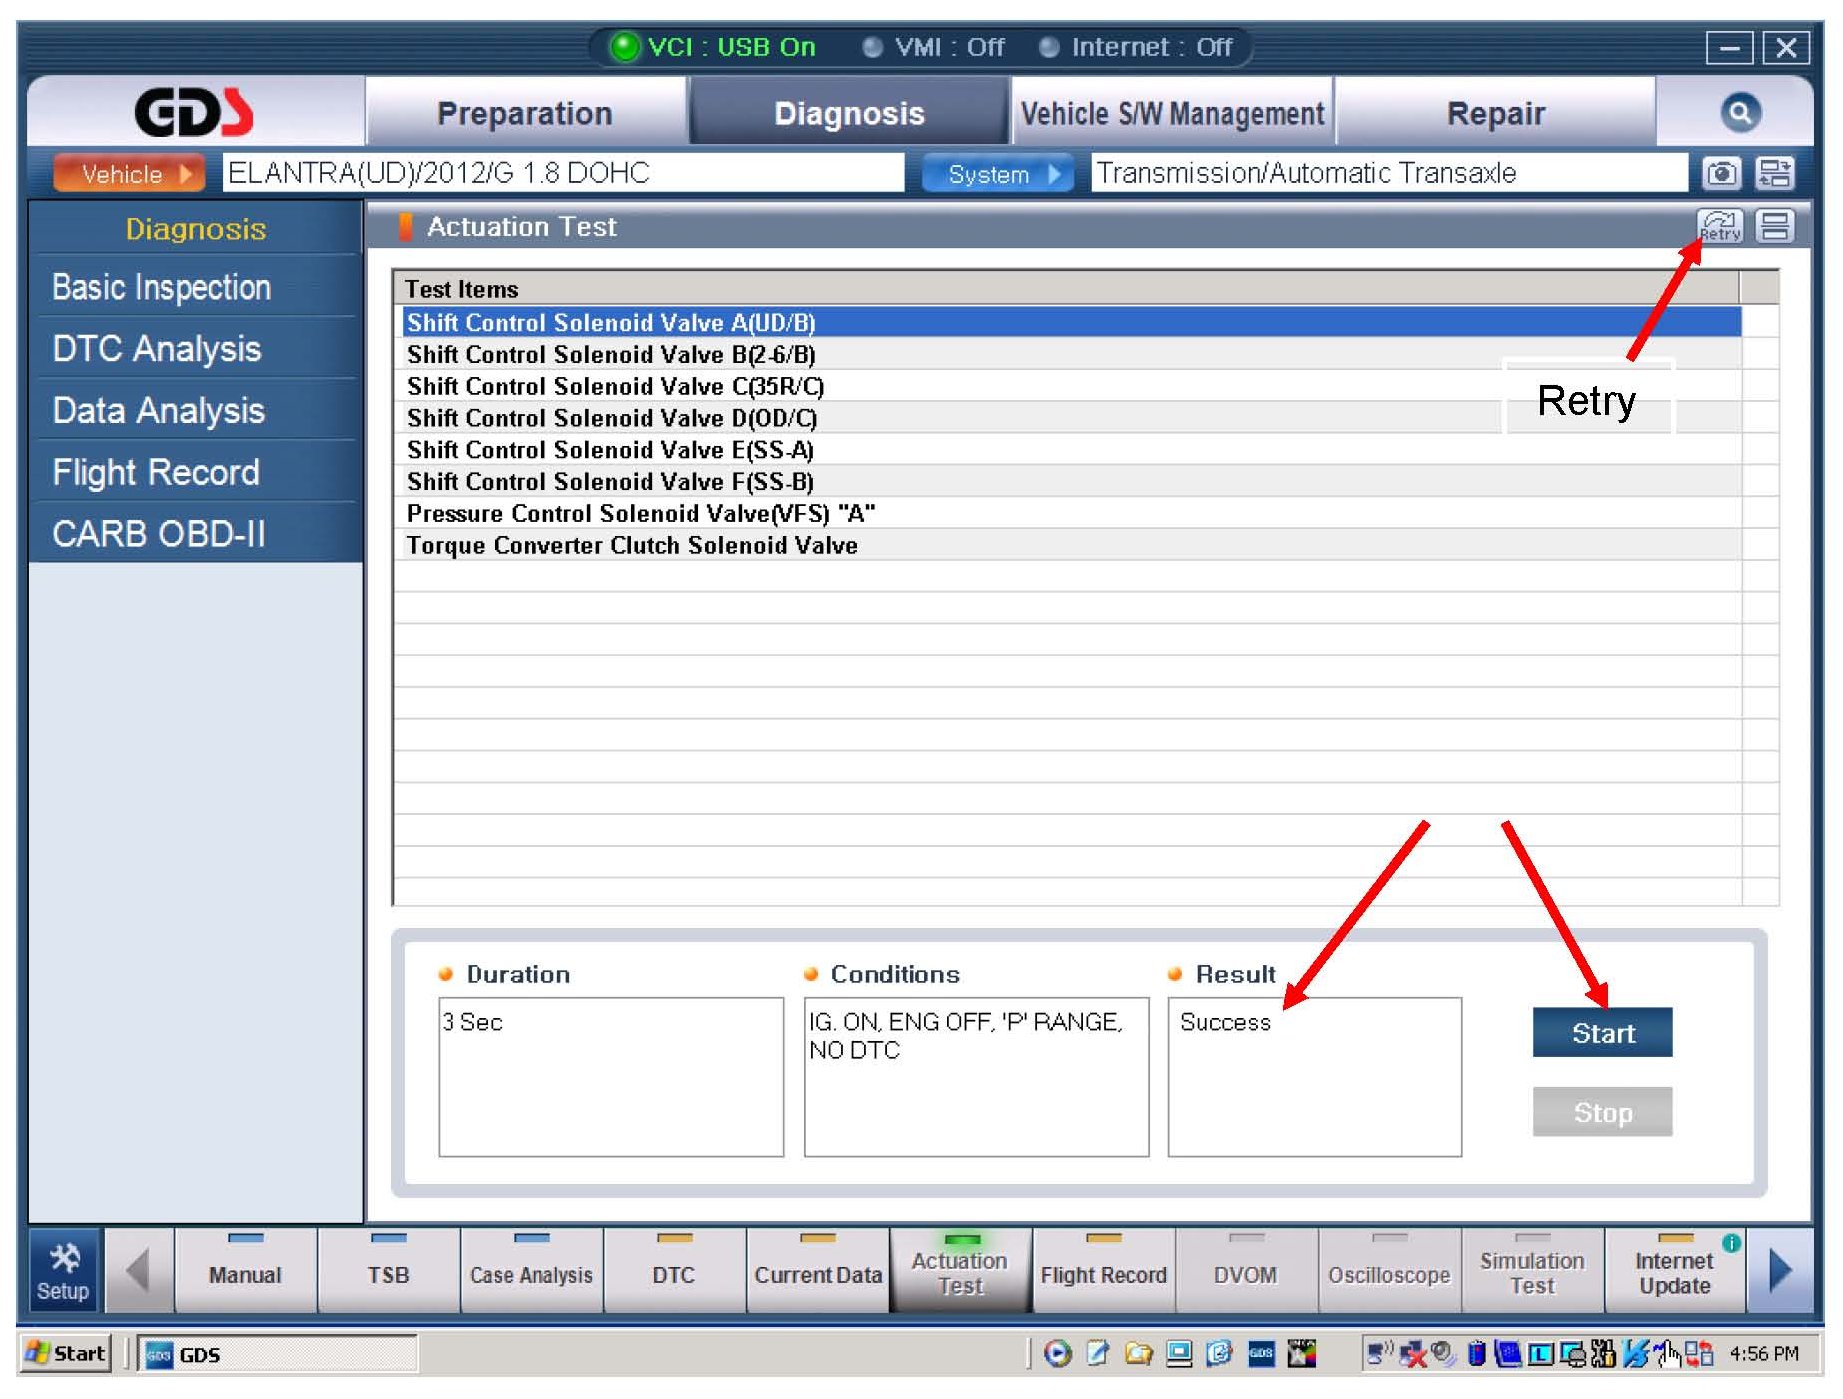
Task: Click the Retry icon in Actuation Test header
Action: (1719, 226)
